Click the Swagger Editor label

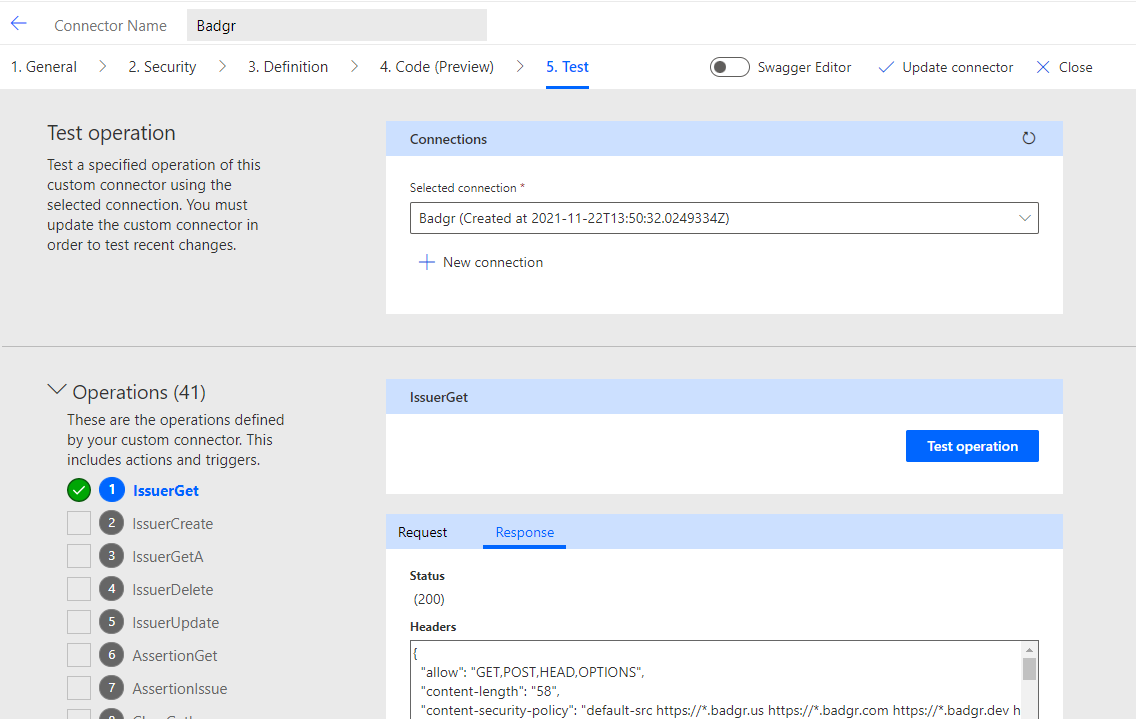coord(804,67)
